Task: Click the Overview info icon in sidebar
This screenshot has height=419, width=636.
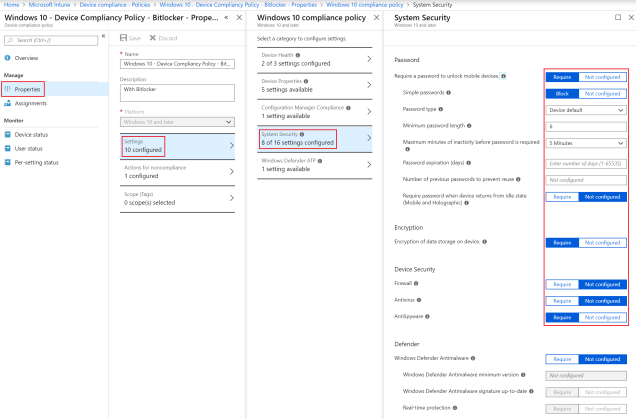Action: click(7, 58)
